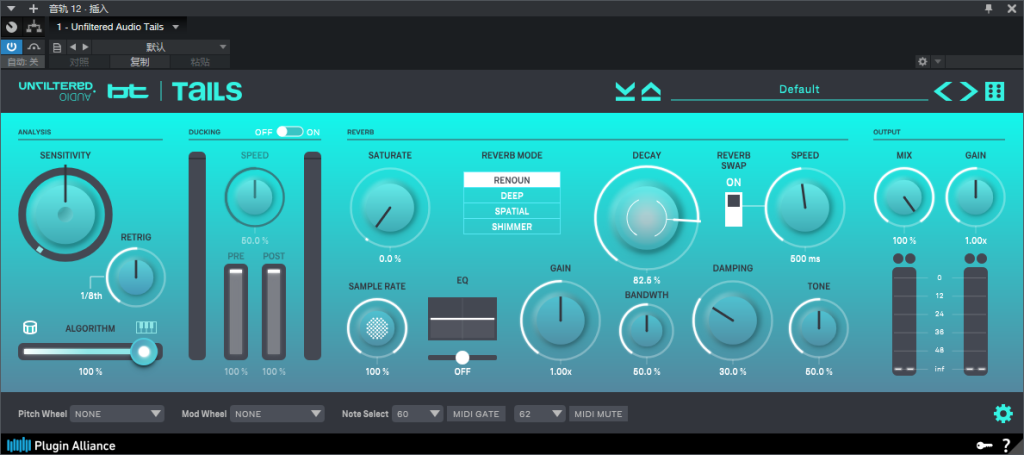Click the host gear settings icon
Viewport: 1024px width, 455px height.
[922, 61]
